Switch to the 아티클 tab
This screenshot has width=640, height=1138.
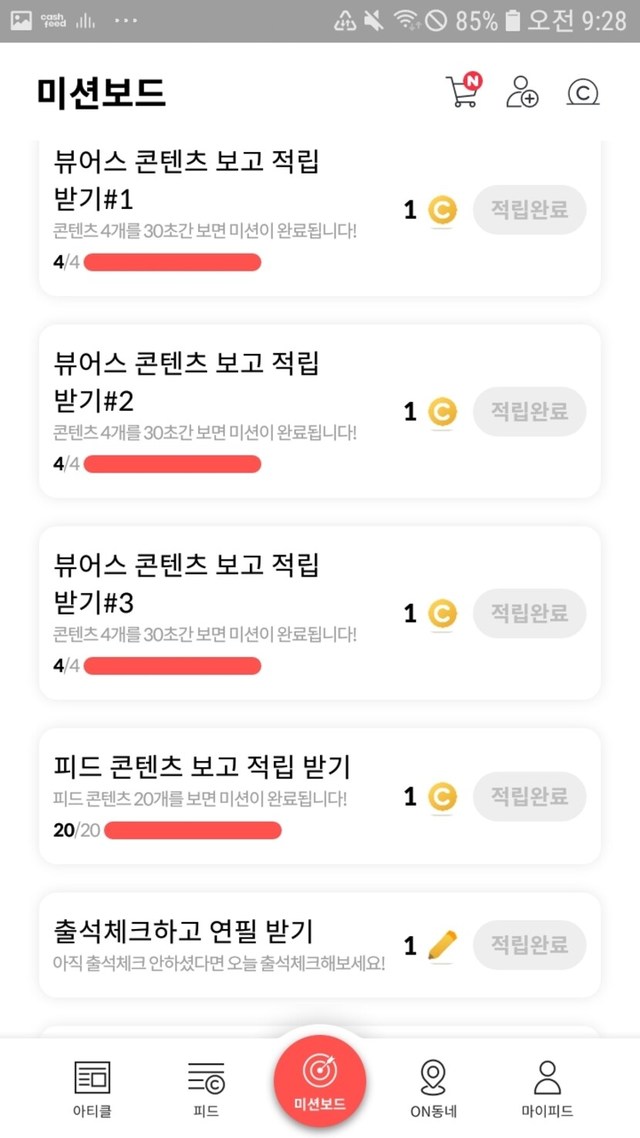(92, 1087)
